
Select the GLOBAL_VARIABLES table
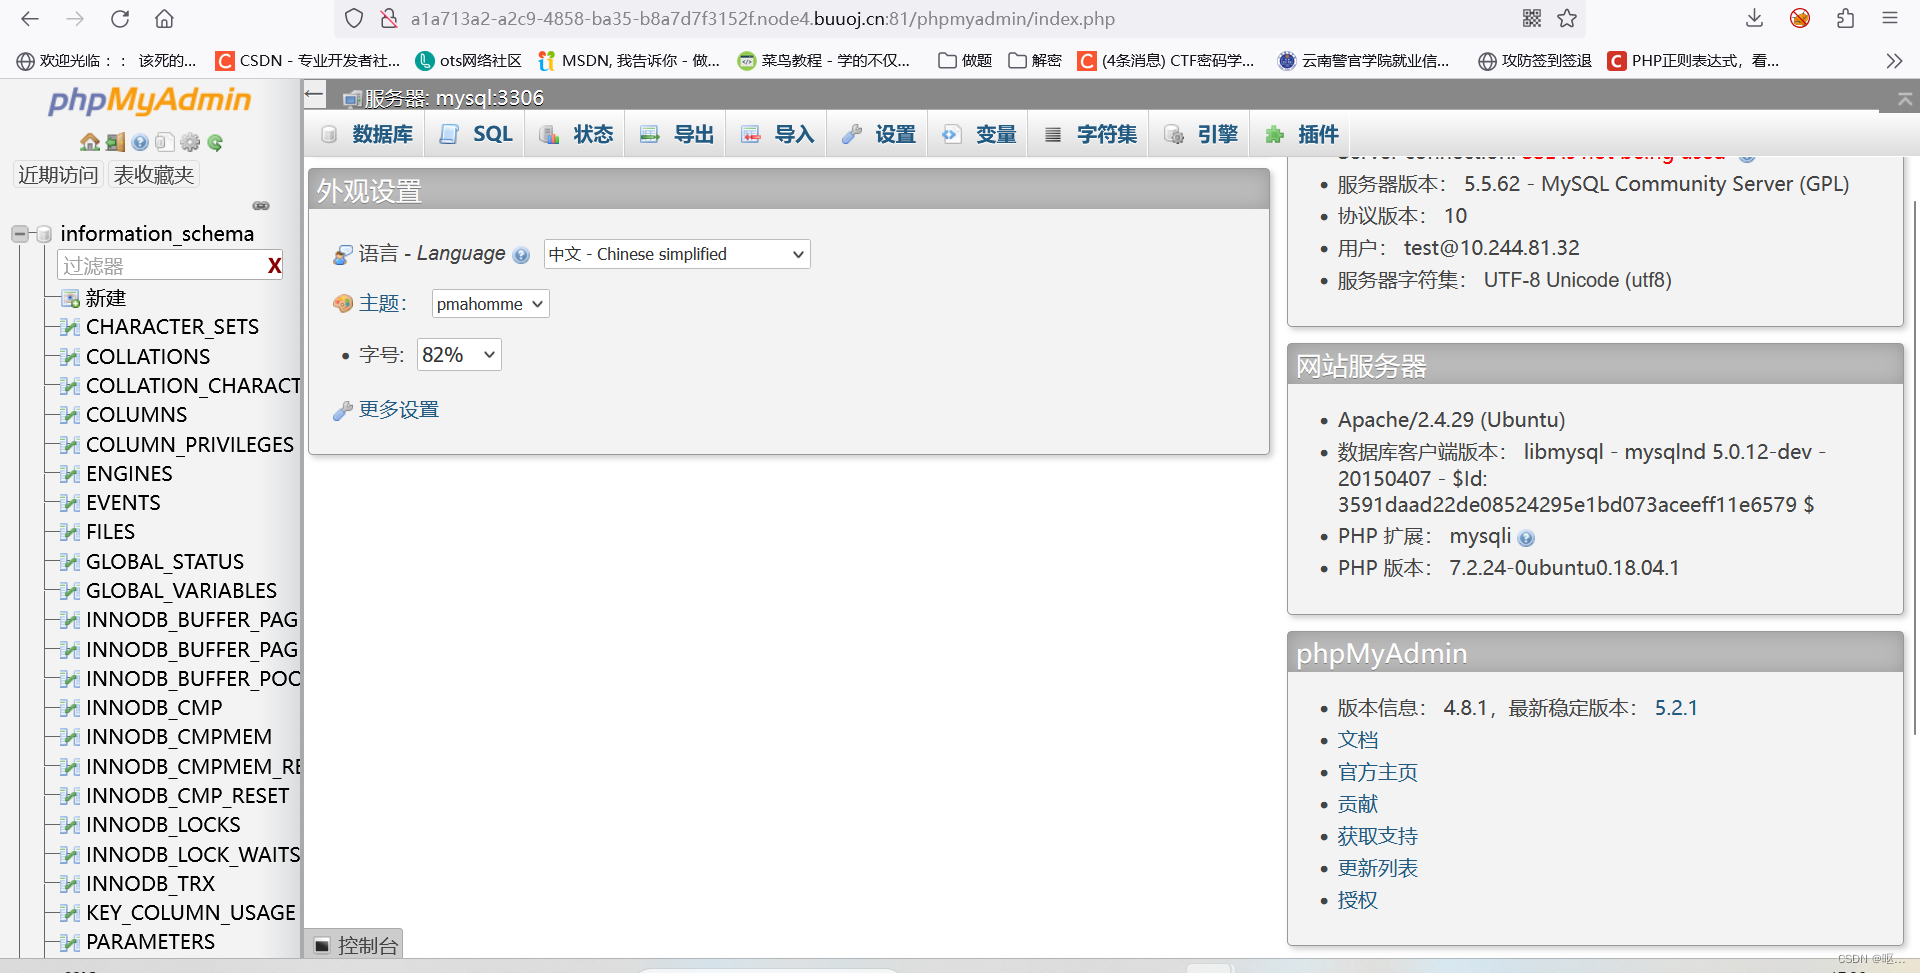coord(181,591)
